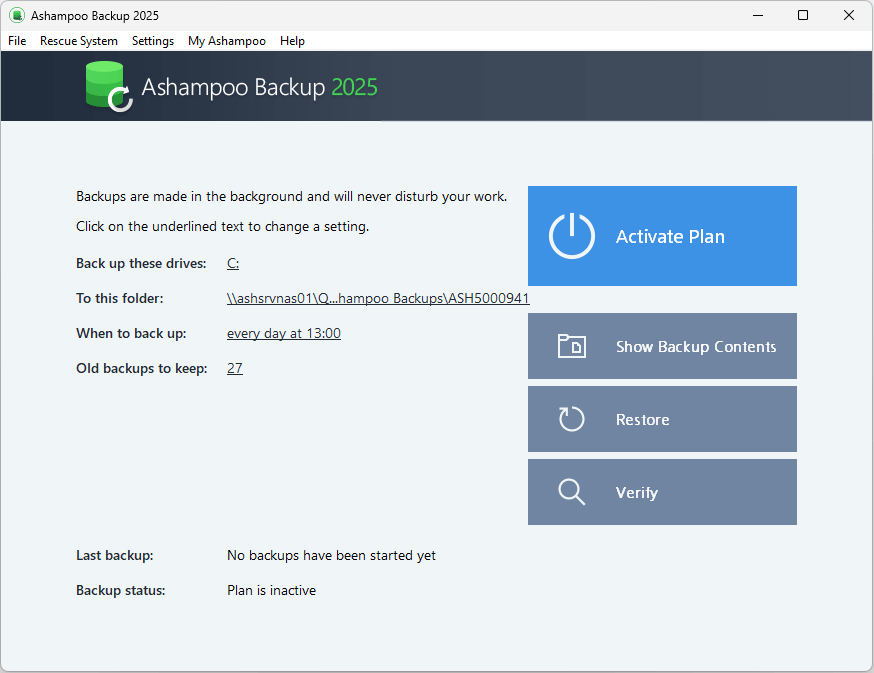Start a restore operation

662,419
